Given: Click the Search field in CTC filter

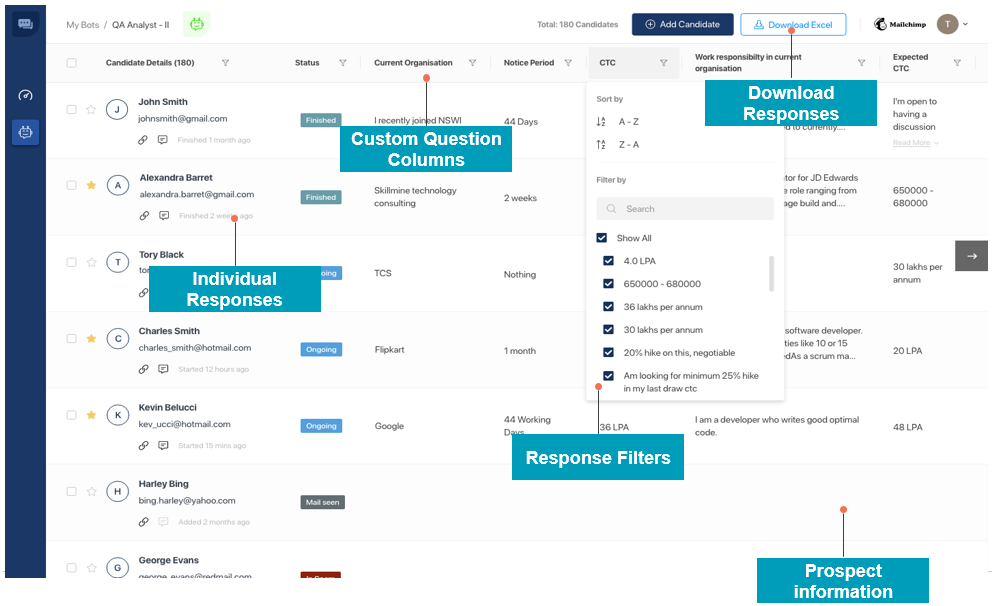Looking at the screenshot, I should (x=685, y=209).
